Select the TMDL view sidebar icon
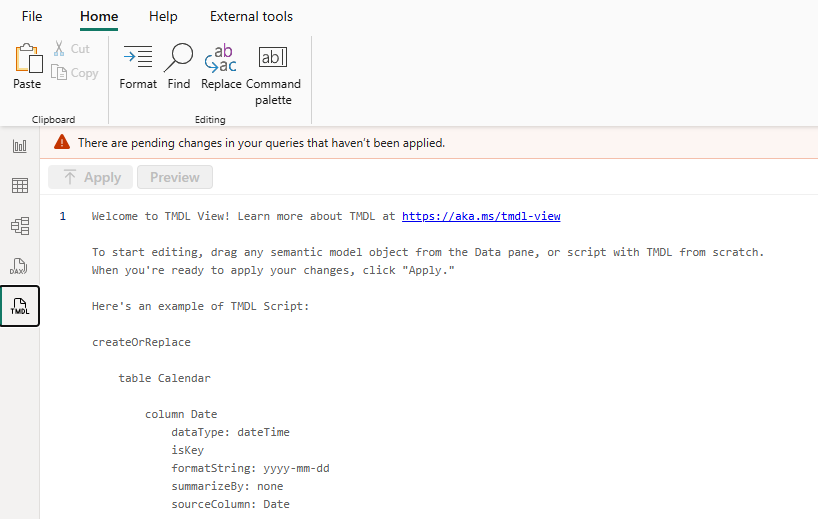Screen dimensions: 818x519 coord(20,306)
